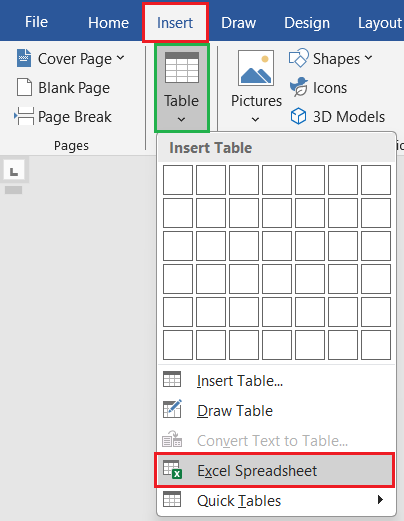Click Convert Text to Table... entry

(276, 441)
